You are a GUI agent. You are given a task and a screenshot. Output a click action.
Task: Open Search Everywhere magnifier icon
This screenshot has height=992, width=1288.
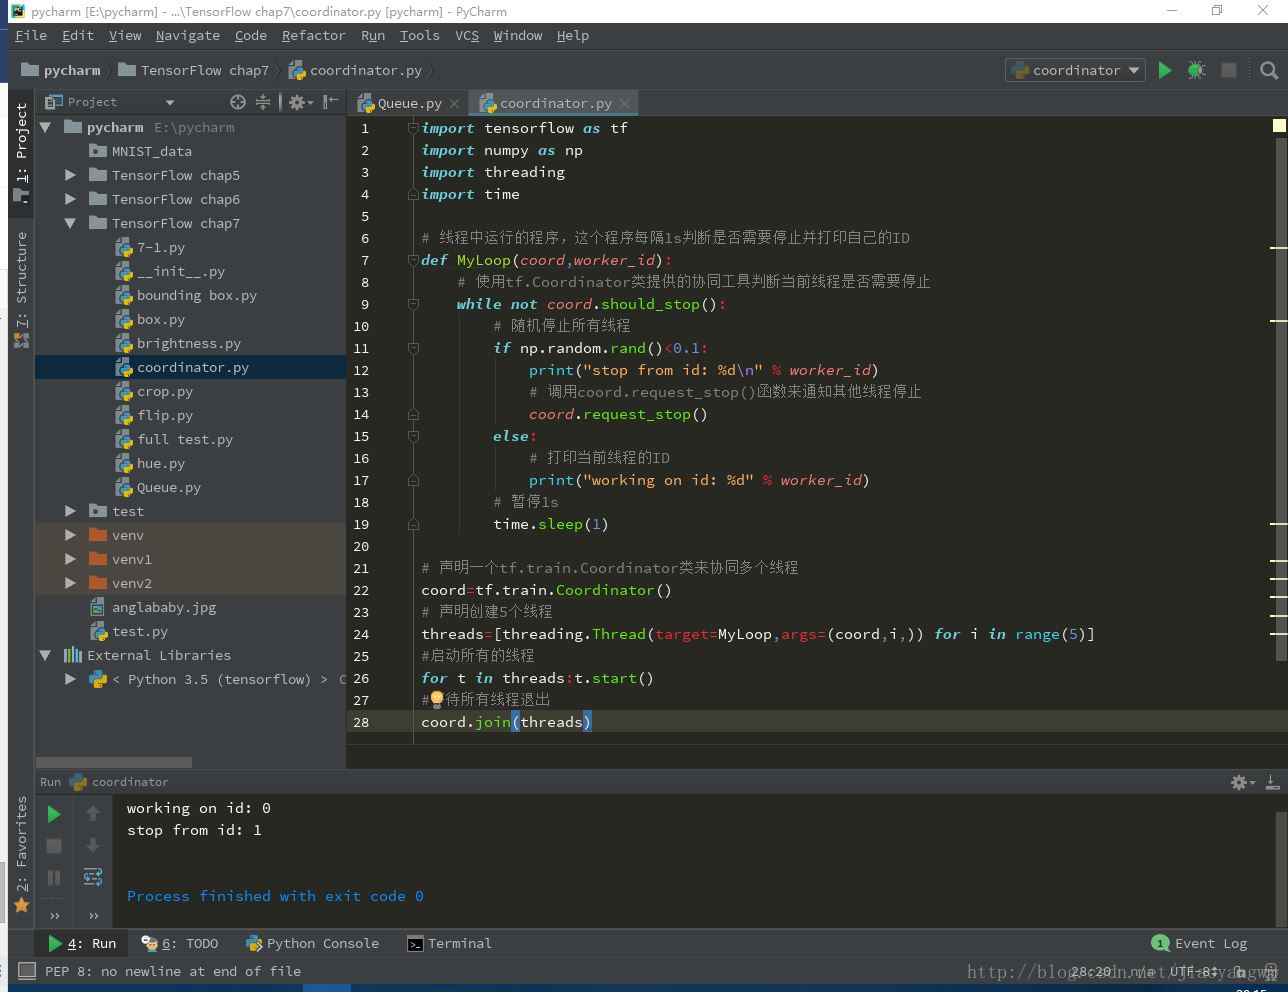[x=1269, y=70]
